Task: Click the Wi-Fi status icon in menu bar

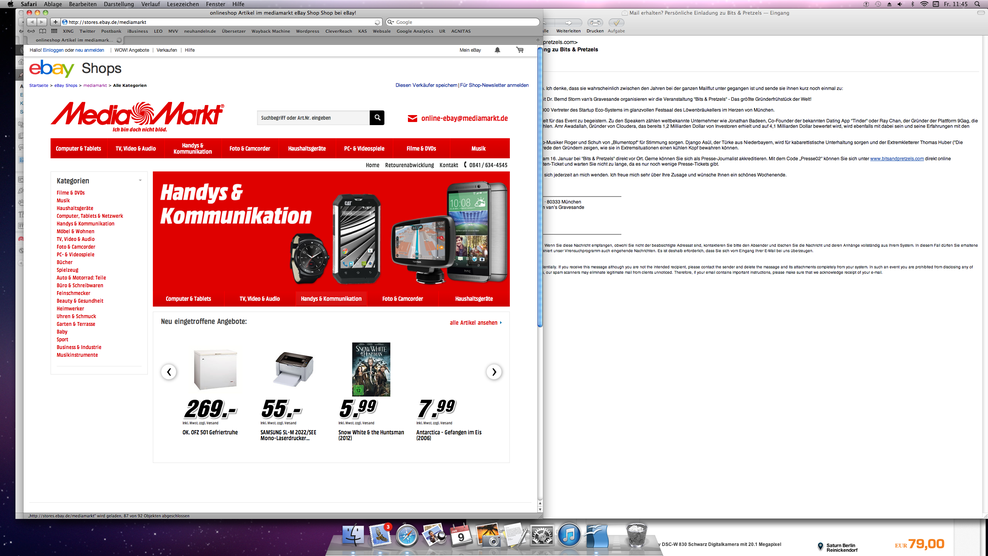Action: 924,4
